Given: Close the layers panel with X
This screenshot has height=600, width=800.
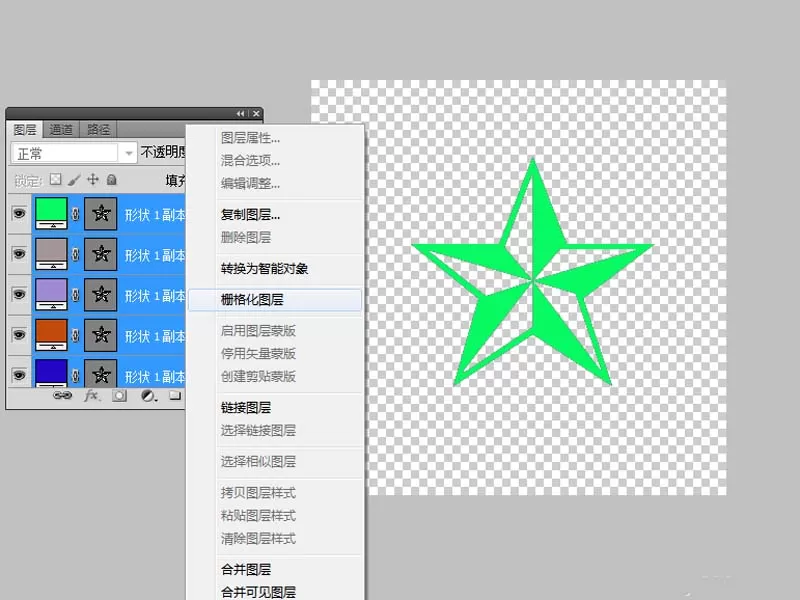Looking at the screenshot, I should pos(256,114).
